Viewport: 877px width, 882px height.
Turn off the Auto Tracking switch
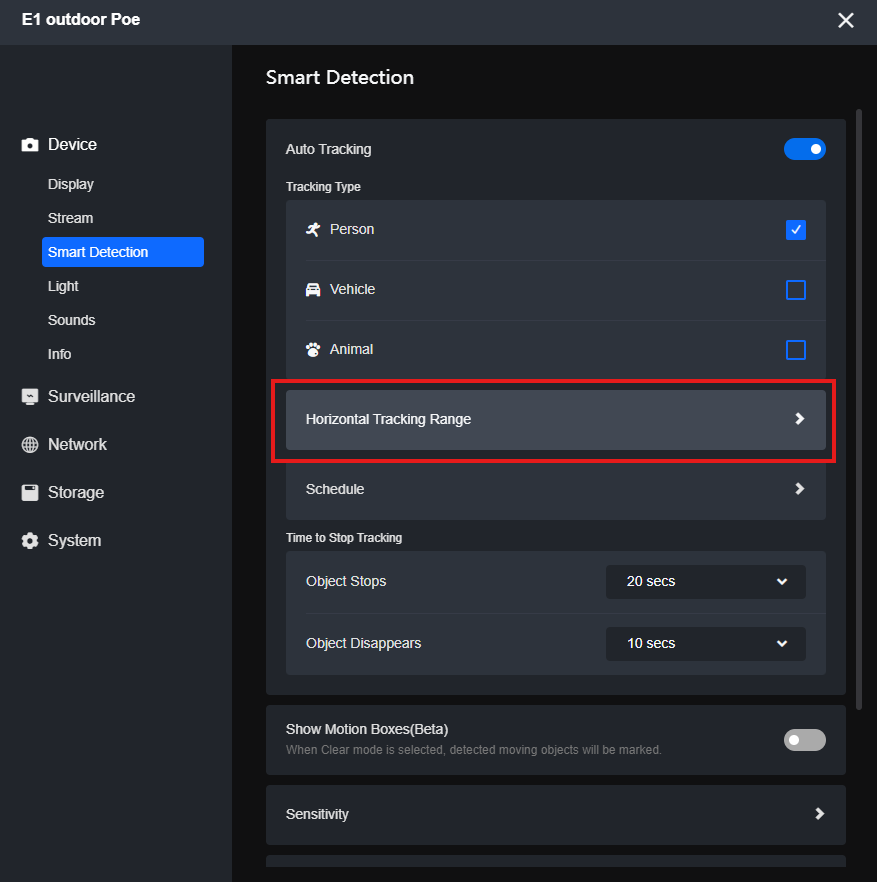pos(804,149)
